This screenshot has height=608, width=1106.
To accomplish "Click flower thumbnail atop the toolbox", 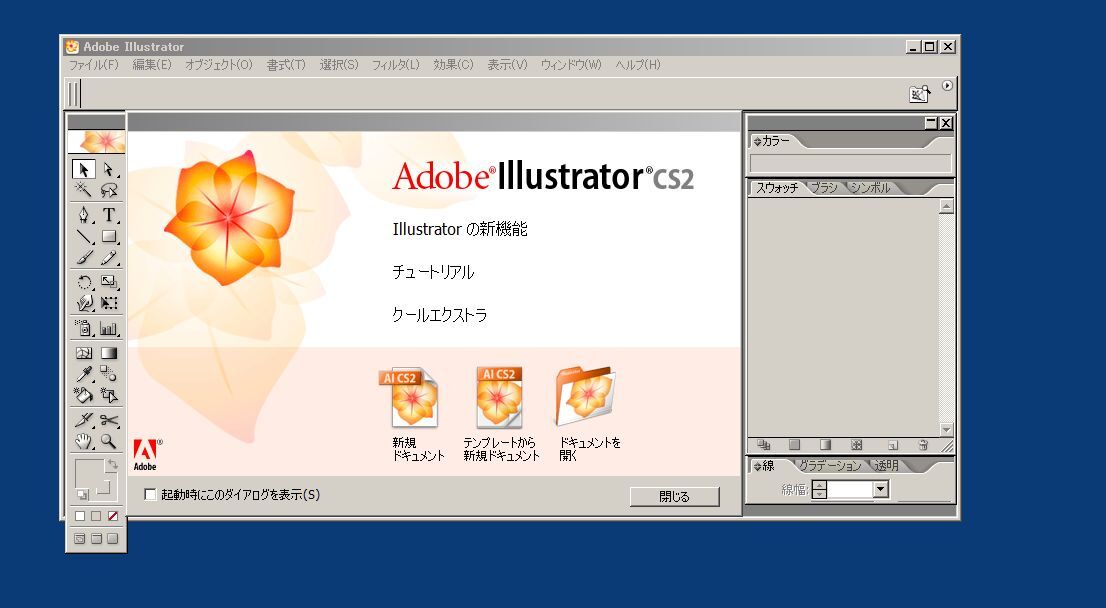I will [x=97, y=141].
